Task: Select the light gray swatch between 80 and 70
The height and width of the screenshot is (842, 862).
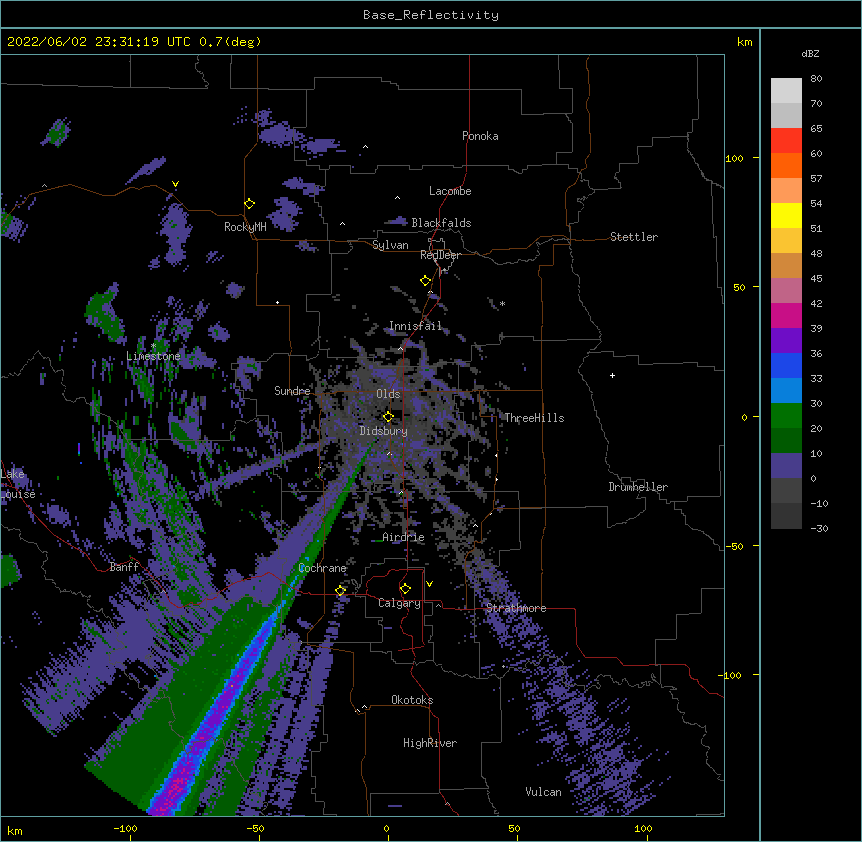Action: pos(786,91)
